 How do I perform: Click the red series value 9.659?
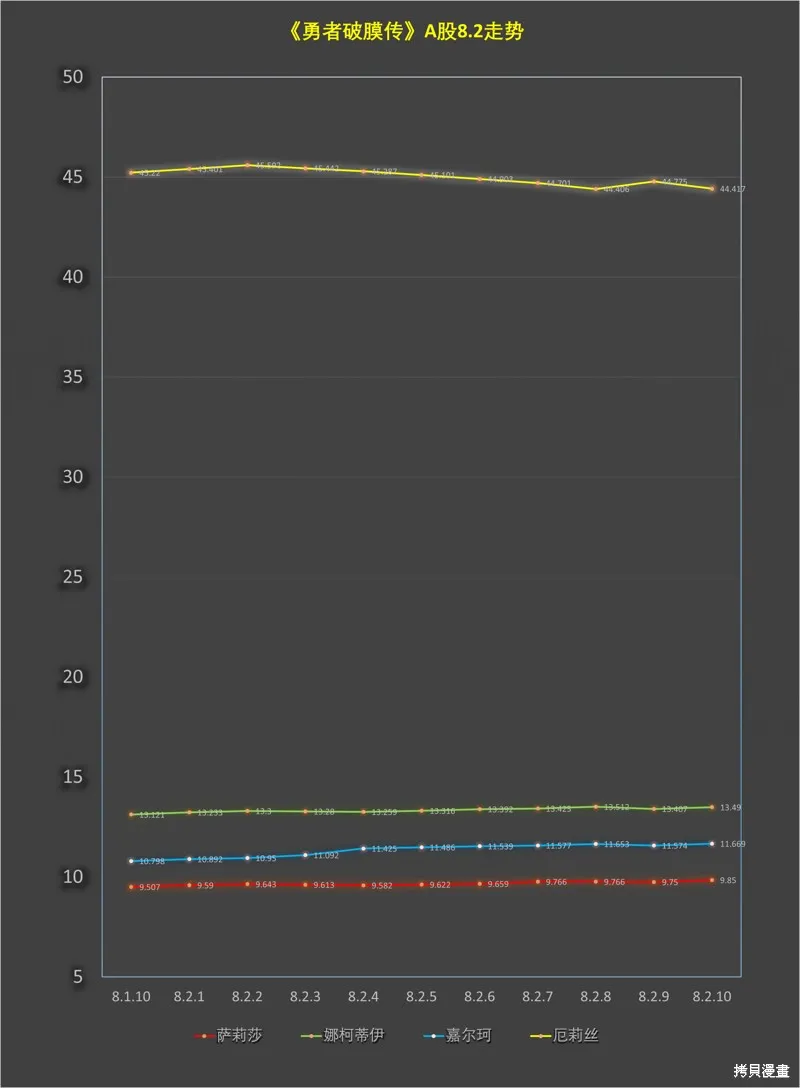point(497,885)
